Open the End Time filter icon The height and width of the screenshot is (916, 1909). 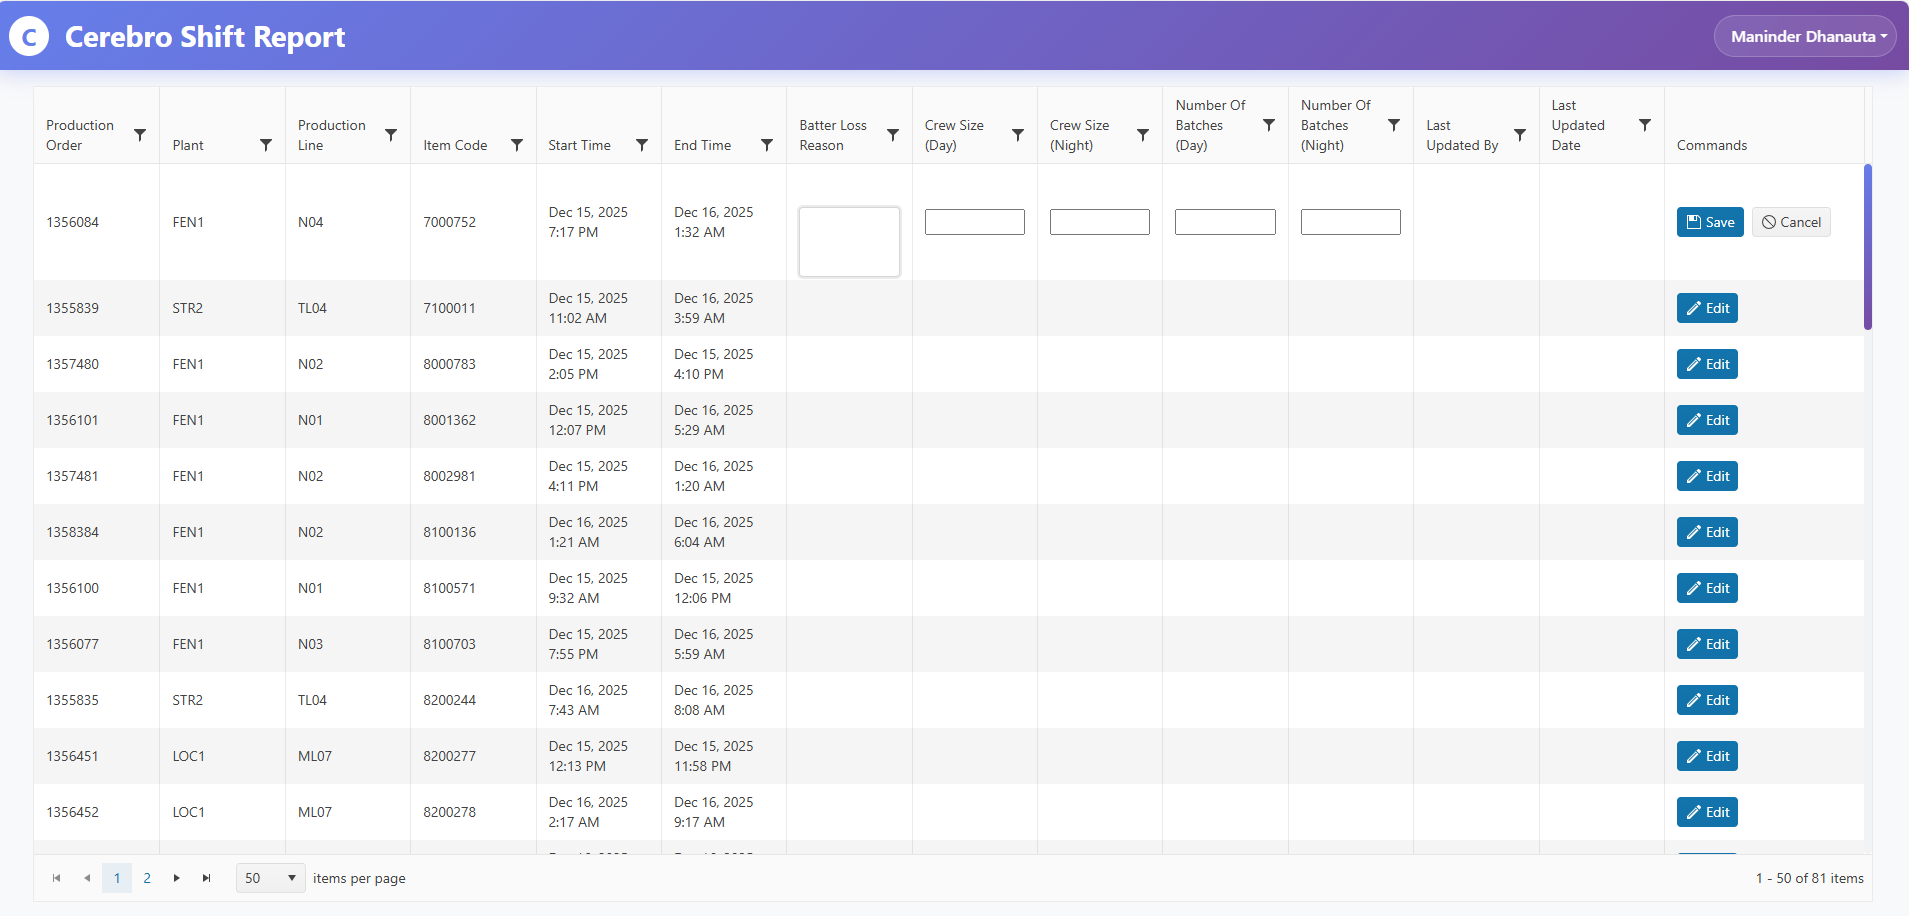point(767,145)
